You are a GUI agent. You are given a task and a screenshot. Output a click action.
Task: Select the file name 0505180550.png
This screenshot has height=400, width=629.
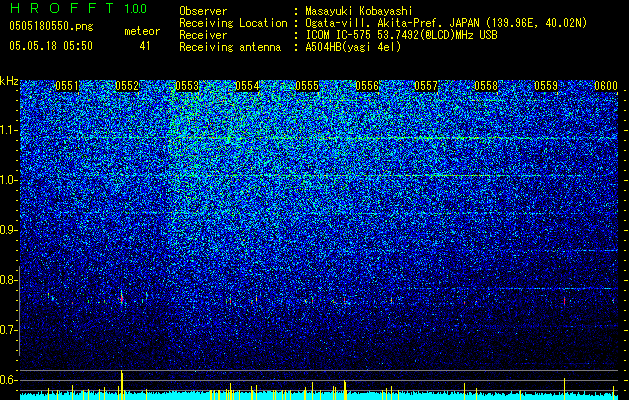[51, 26]
